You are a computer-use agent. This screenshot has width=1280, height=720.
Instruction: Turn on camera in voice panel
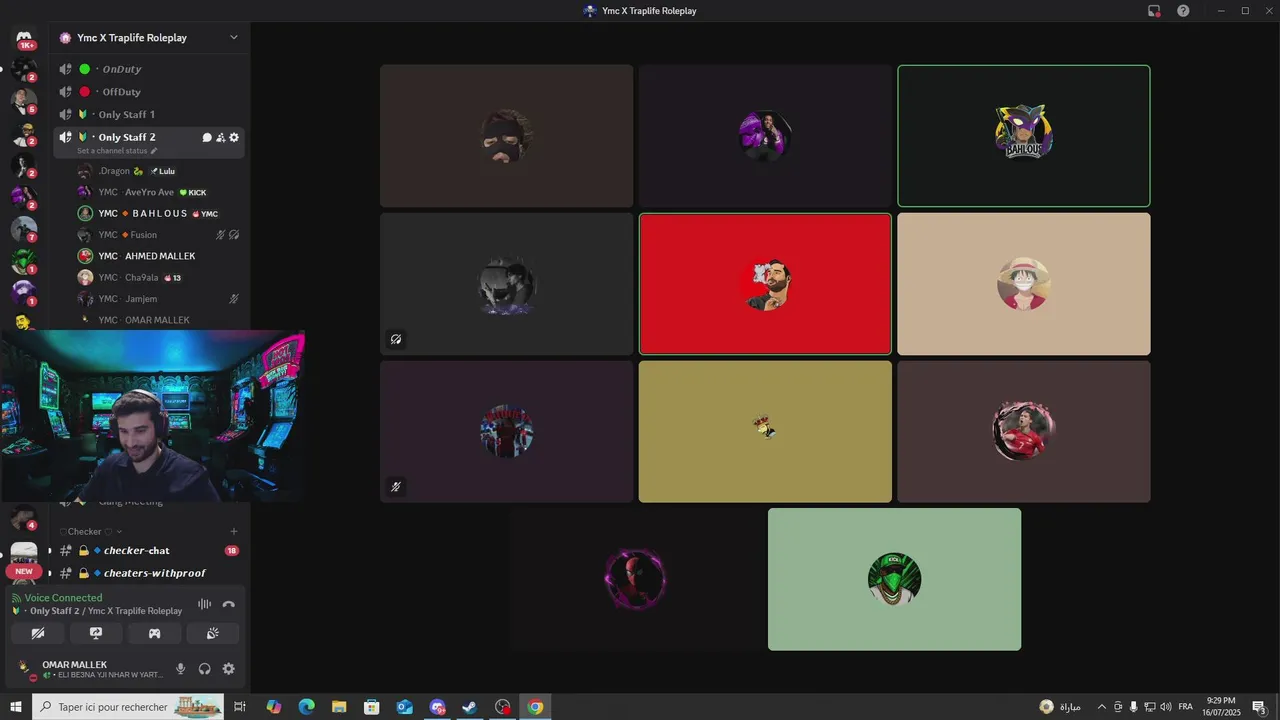[x=38, y=633]
